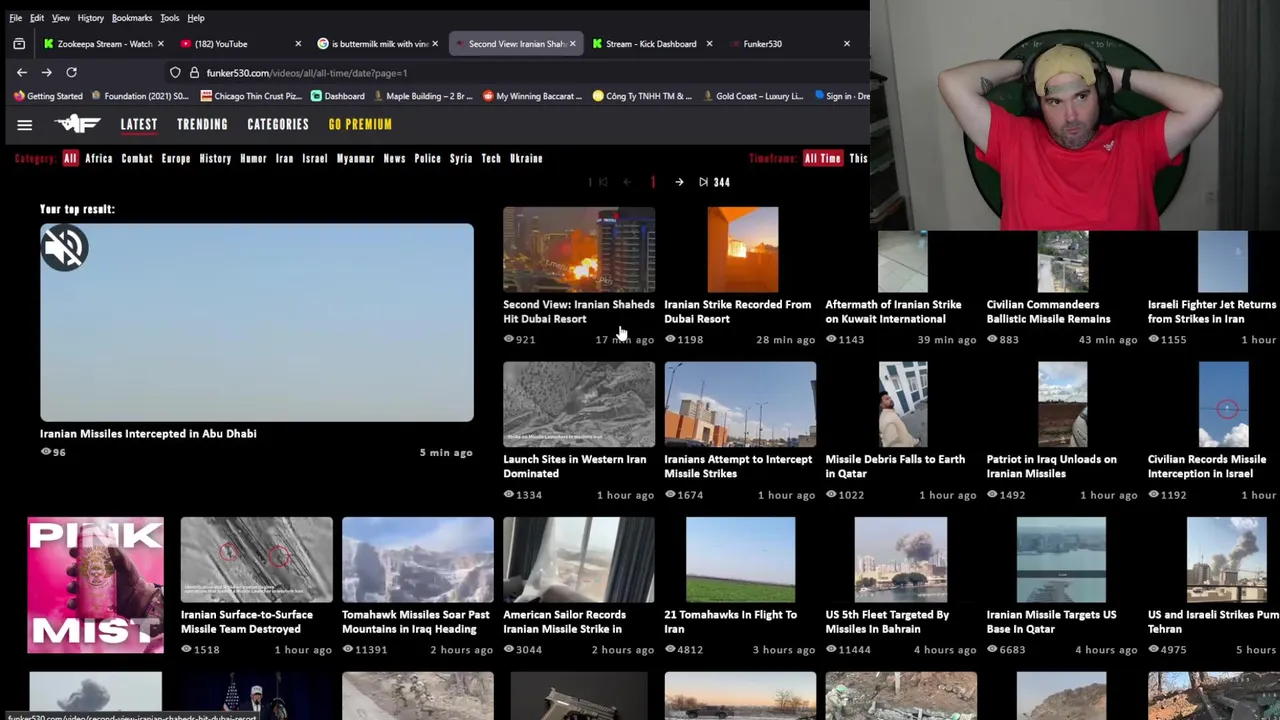Filter videos by Iran category
Viewport: 1280px width, 720px height.
coord(284,158)
